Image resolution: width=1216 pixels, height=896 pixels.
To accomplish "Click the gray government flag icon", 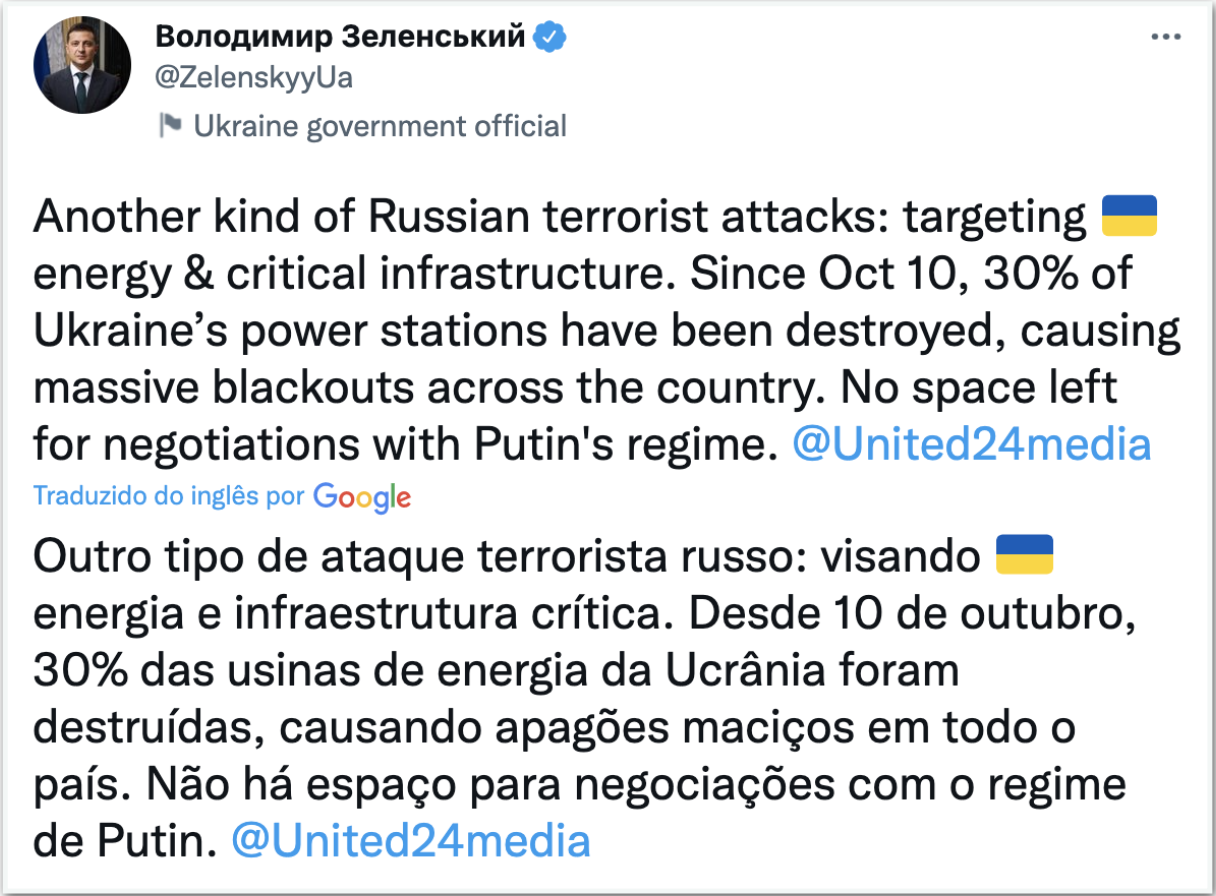I will click(x=170, y=126).
